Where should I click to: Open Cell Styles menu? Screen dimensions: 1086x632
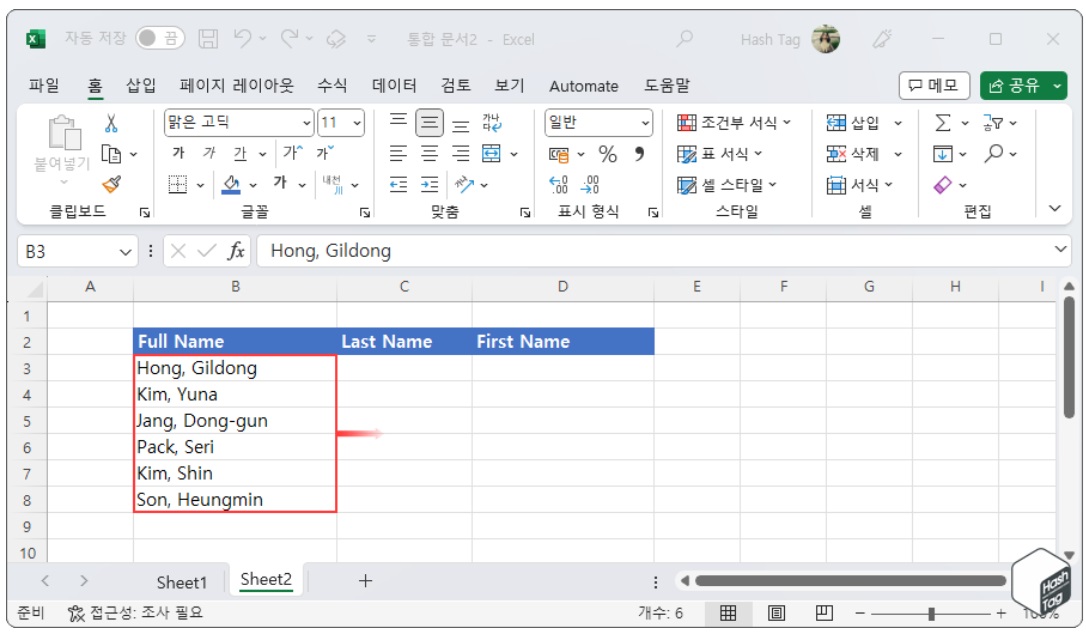pos(727,185)
